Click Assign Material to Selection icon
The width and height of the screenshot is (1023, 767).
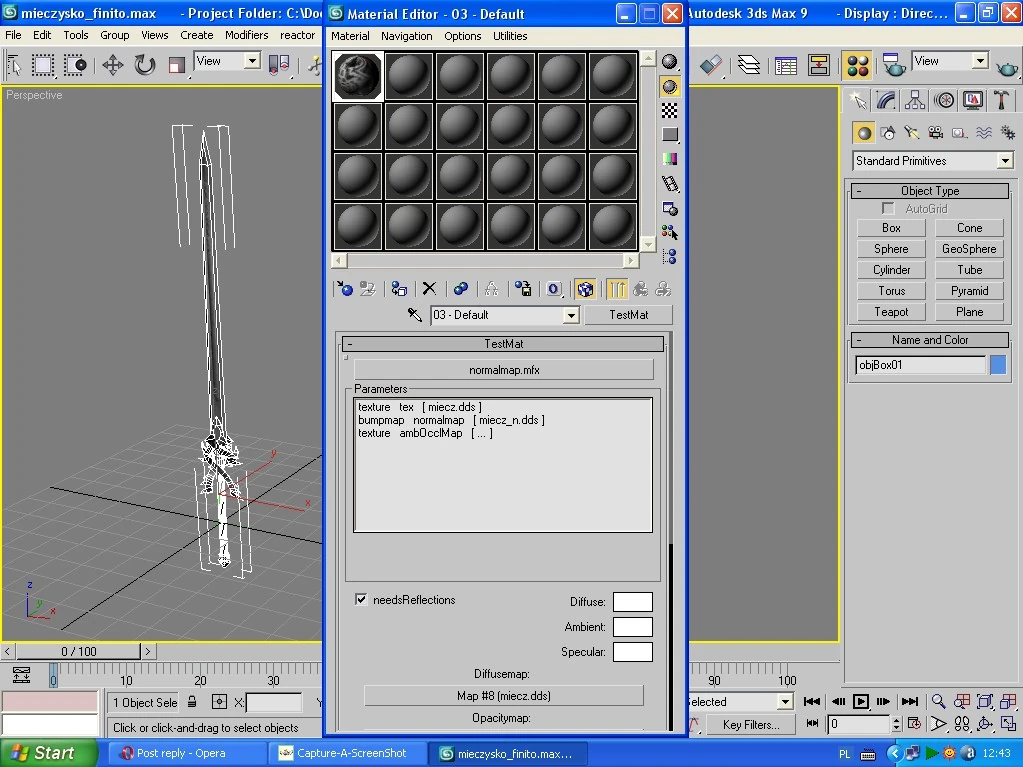pos(398,289)
